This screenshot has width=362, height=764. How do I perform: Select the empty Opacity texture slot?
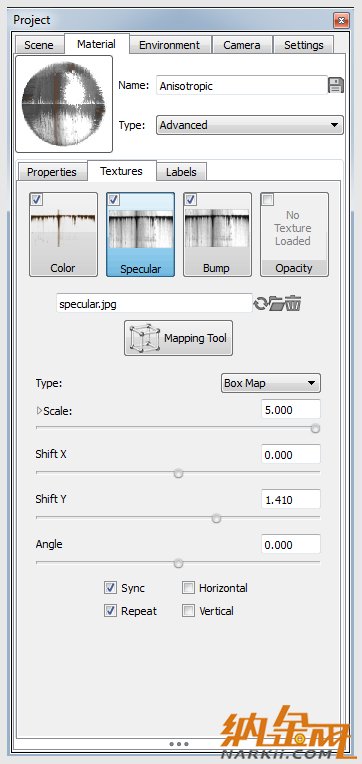coord(294,234)
